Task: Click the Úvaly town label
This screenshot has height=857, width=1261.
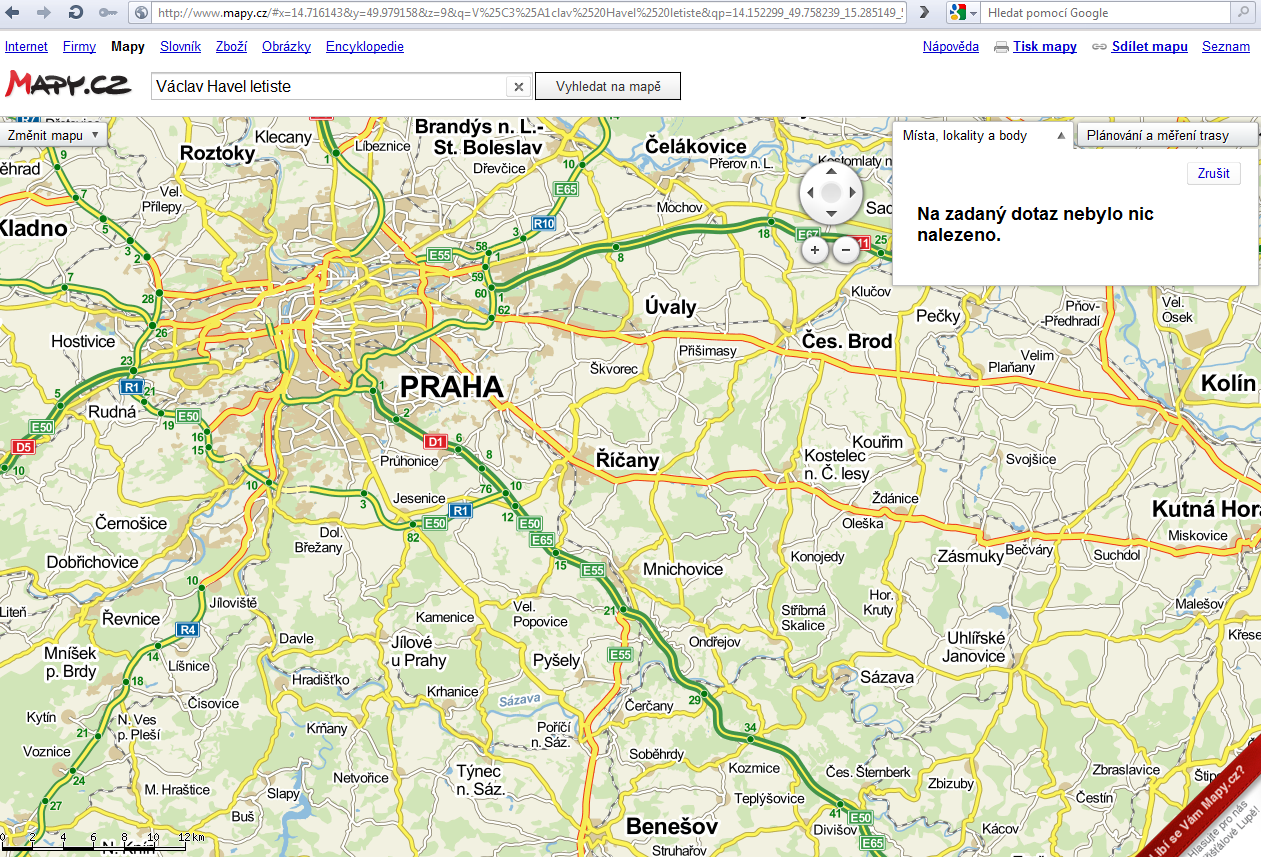Action: pos(670,307)
